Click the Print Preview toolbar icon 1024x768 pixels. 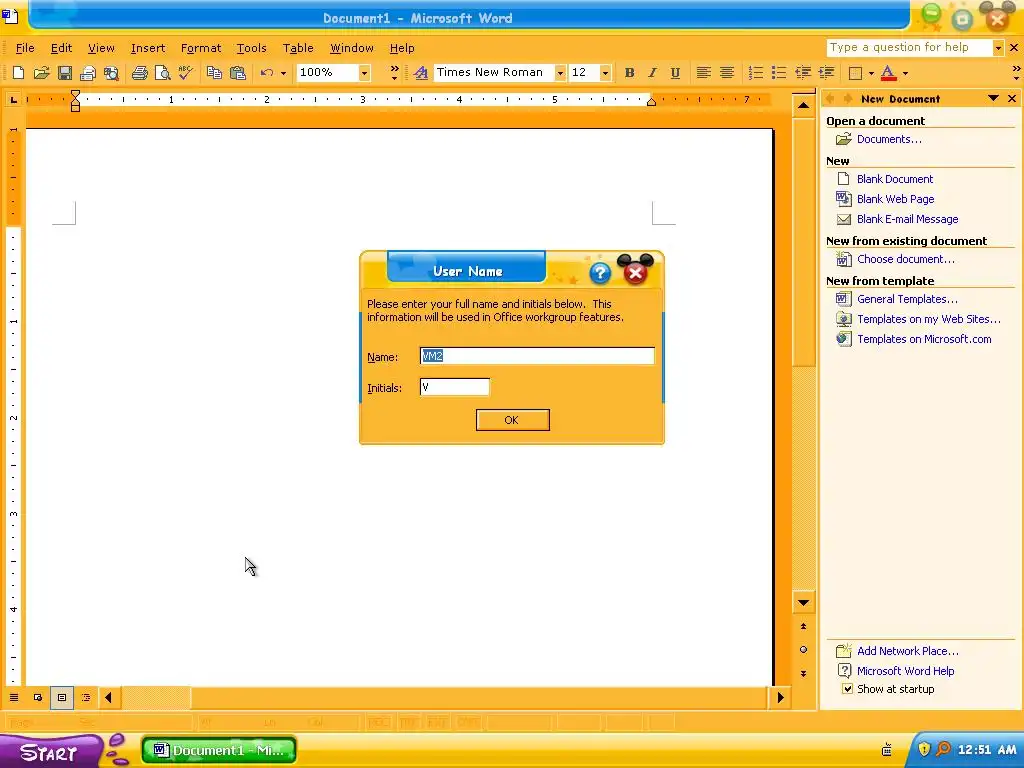coord(163,72)
